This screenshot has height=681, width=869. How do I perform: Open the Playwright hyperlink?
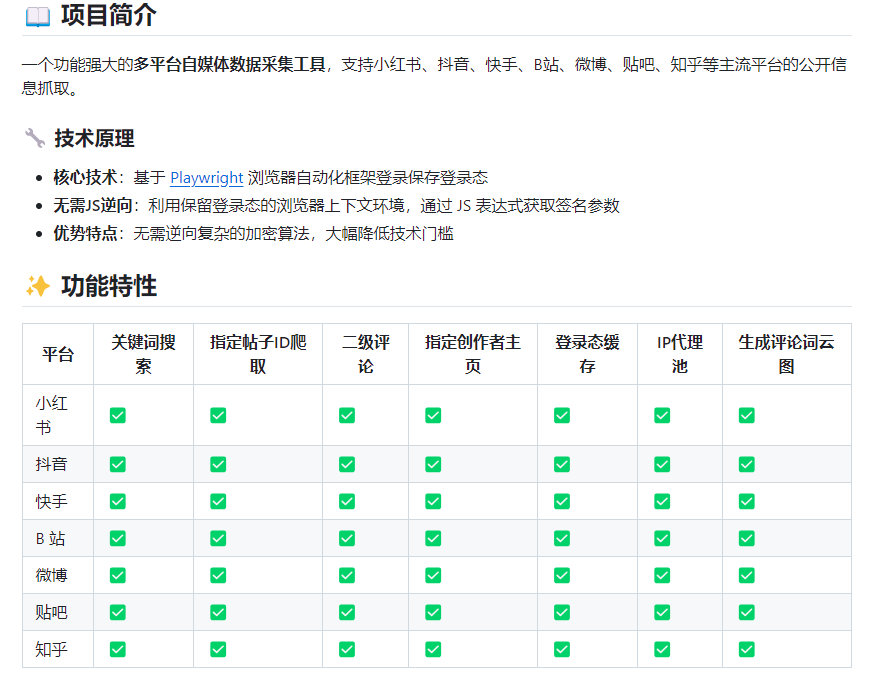pyautogui.click(x=206, y=177)
